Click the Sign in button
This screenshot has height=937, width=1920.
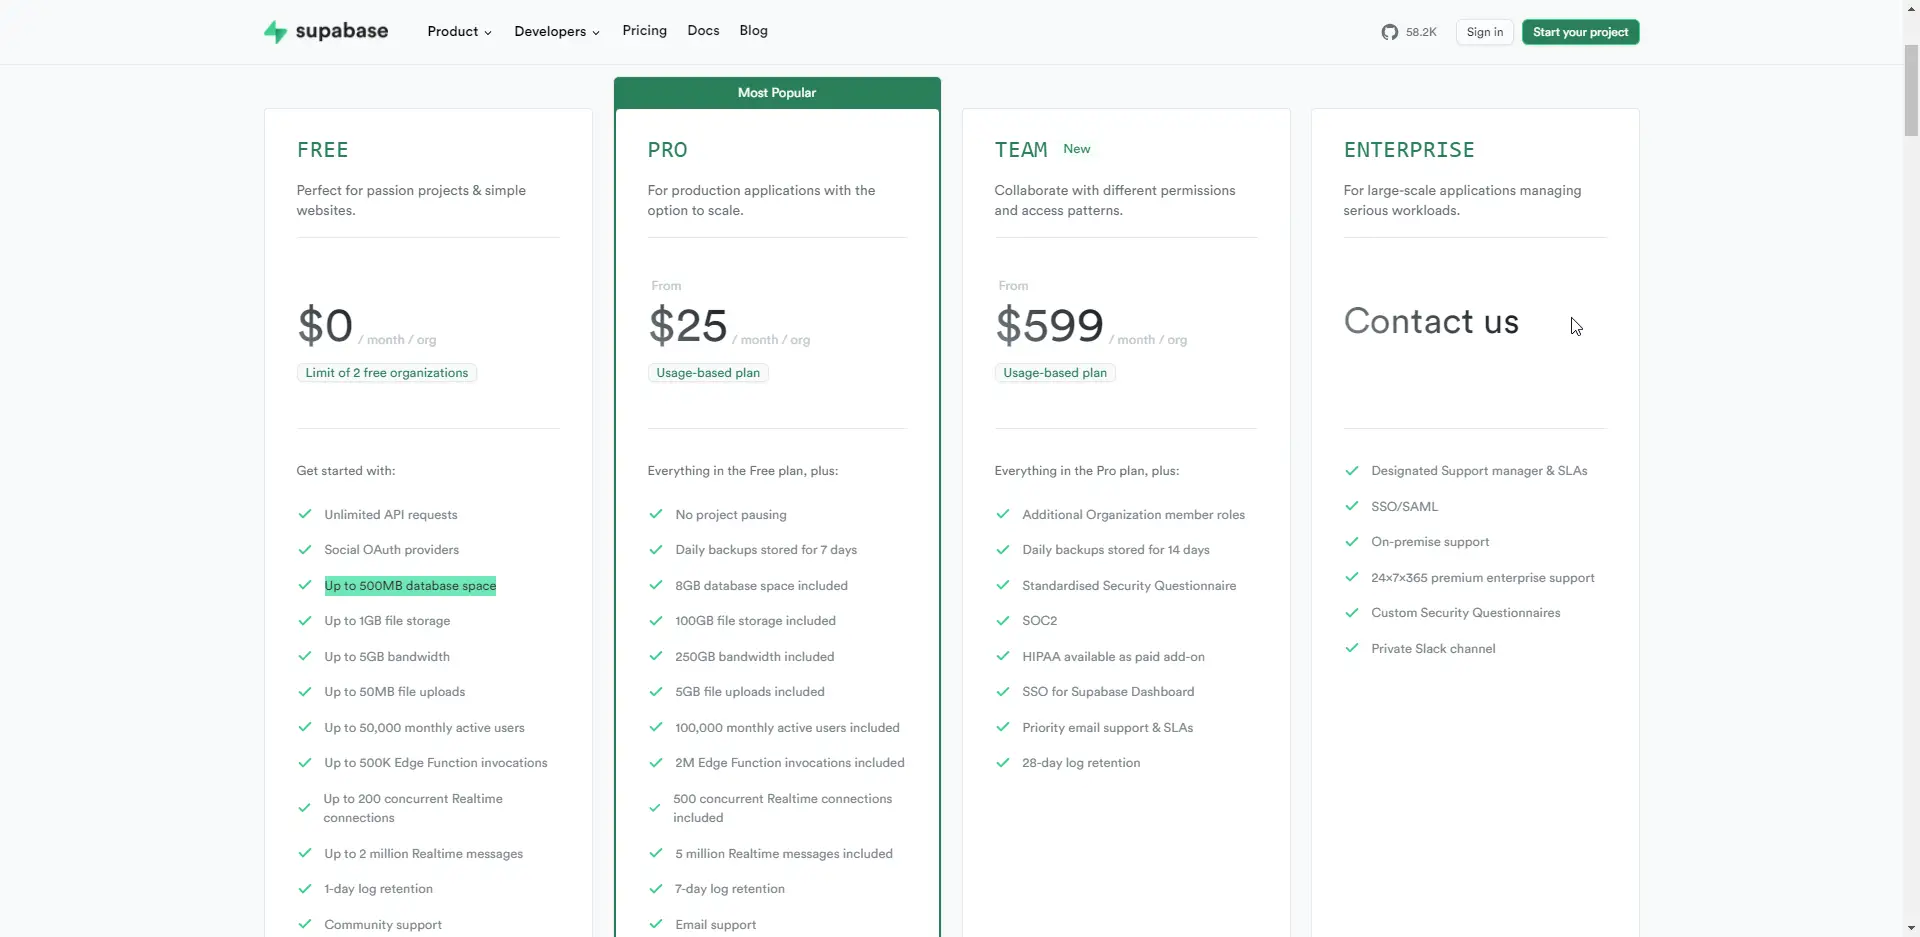click(1484, 32)
